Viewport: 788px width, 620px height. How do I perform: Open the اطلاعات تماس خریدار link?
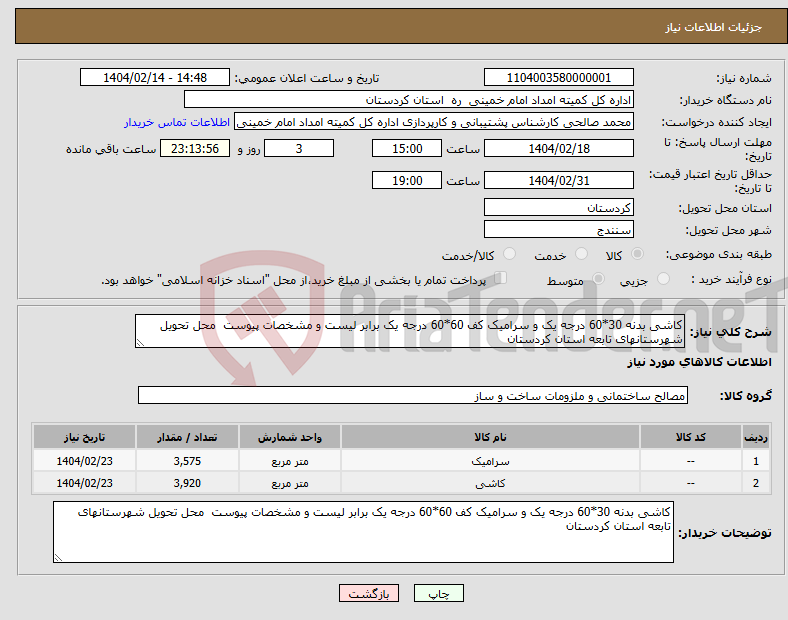(177, 122)
